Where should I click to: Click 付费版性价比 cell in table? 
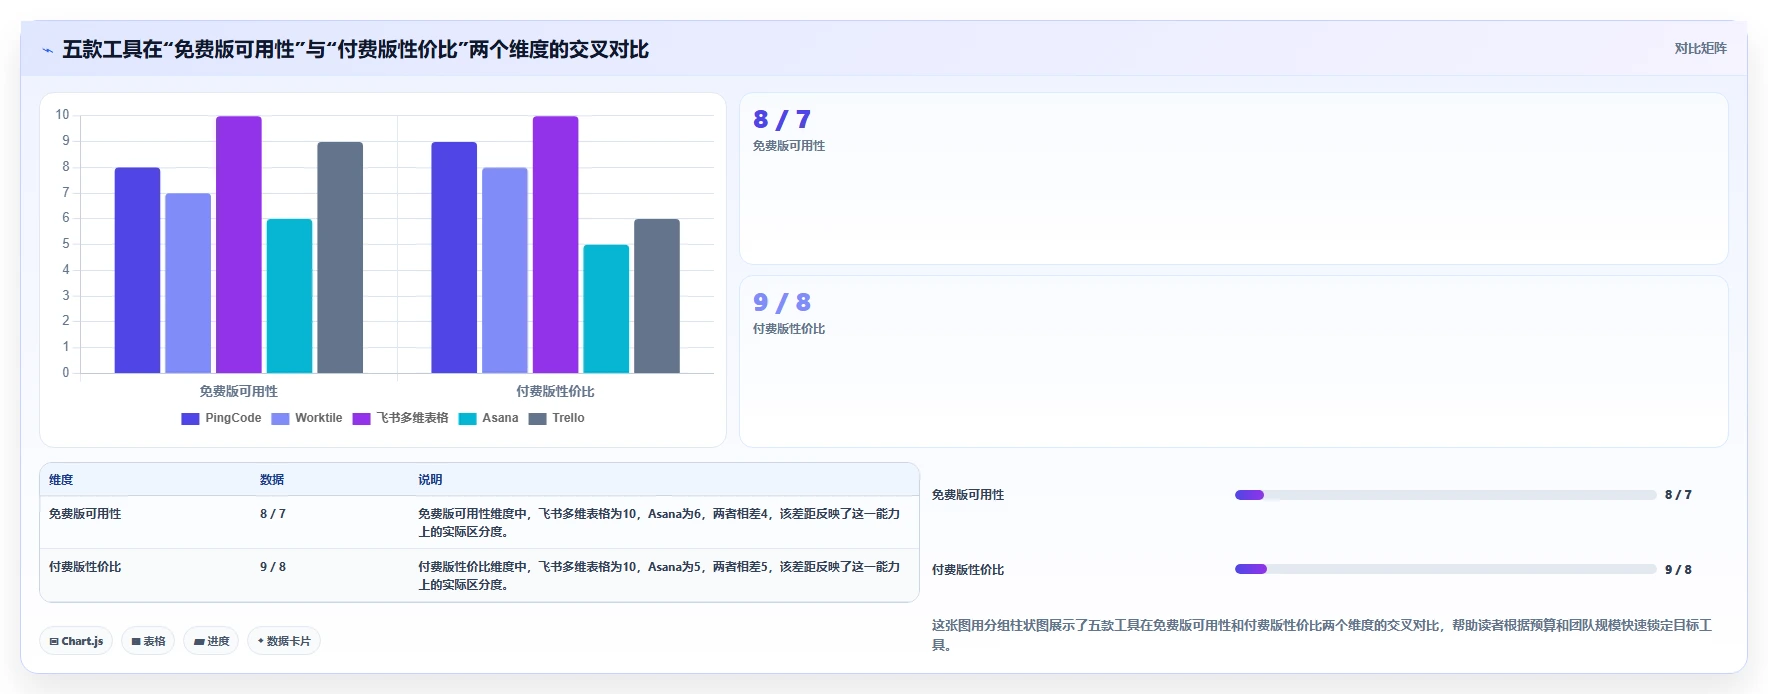pos(85,567)
